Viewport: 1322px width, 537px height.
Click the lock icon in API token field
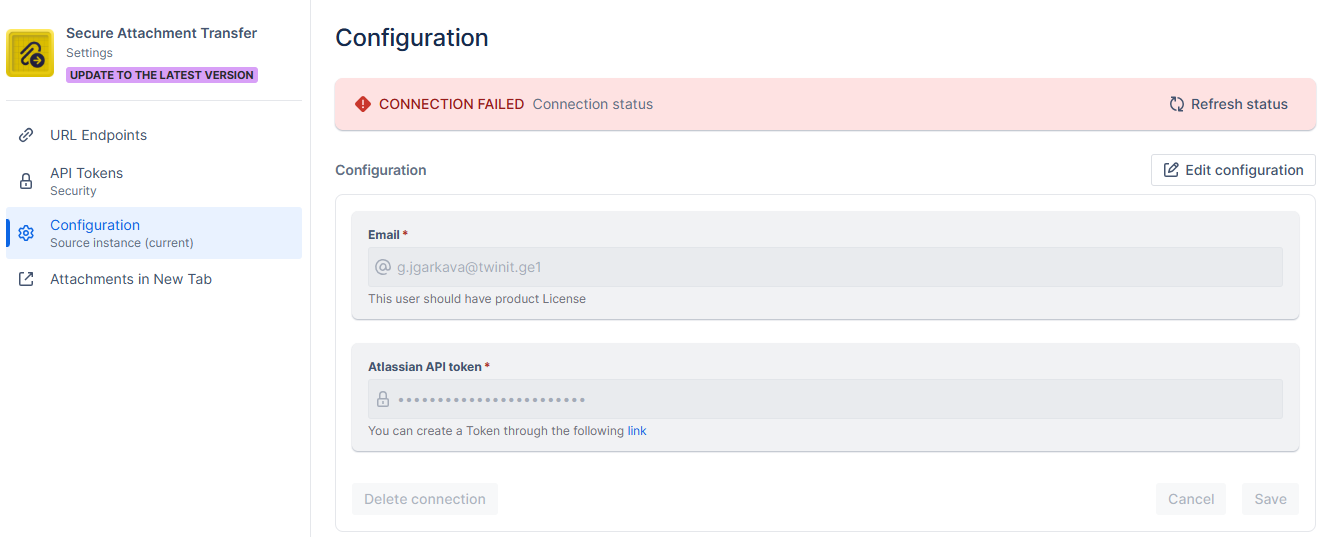(383, 399)
